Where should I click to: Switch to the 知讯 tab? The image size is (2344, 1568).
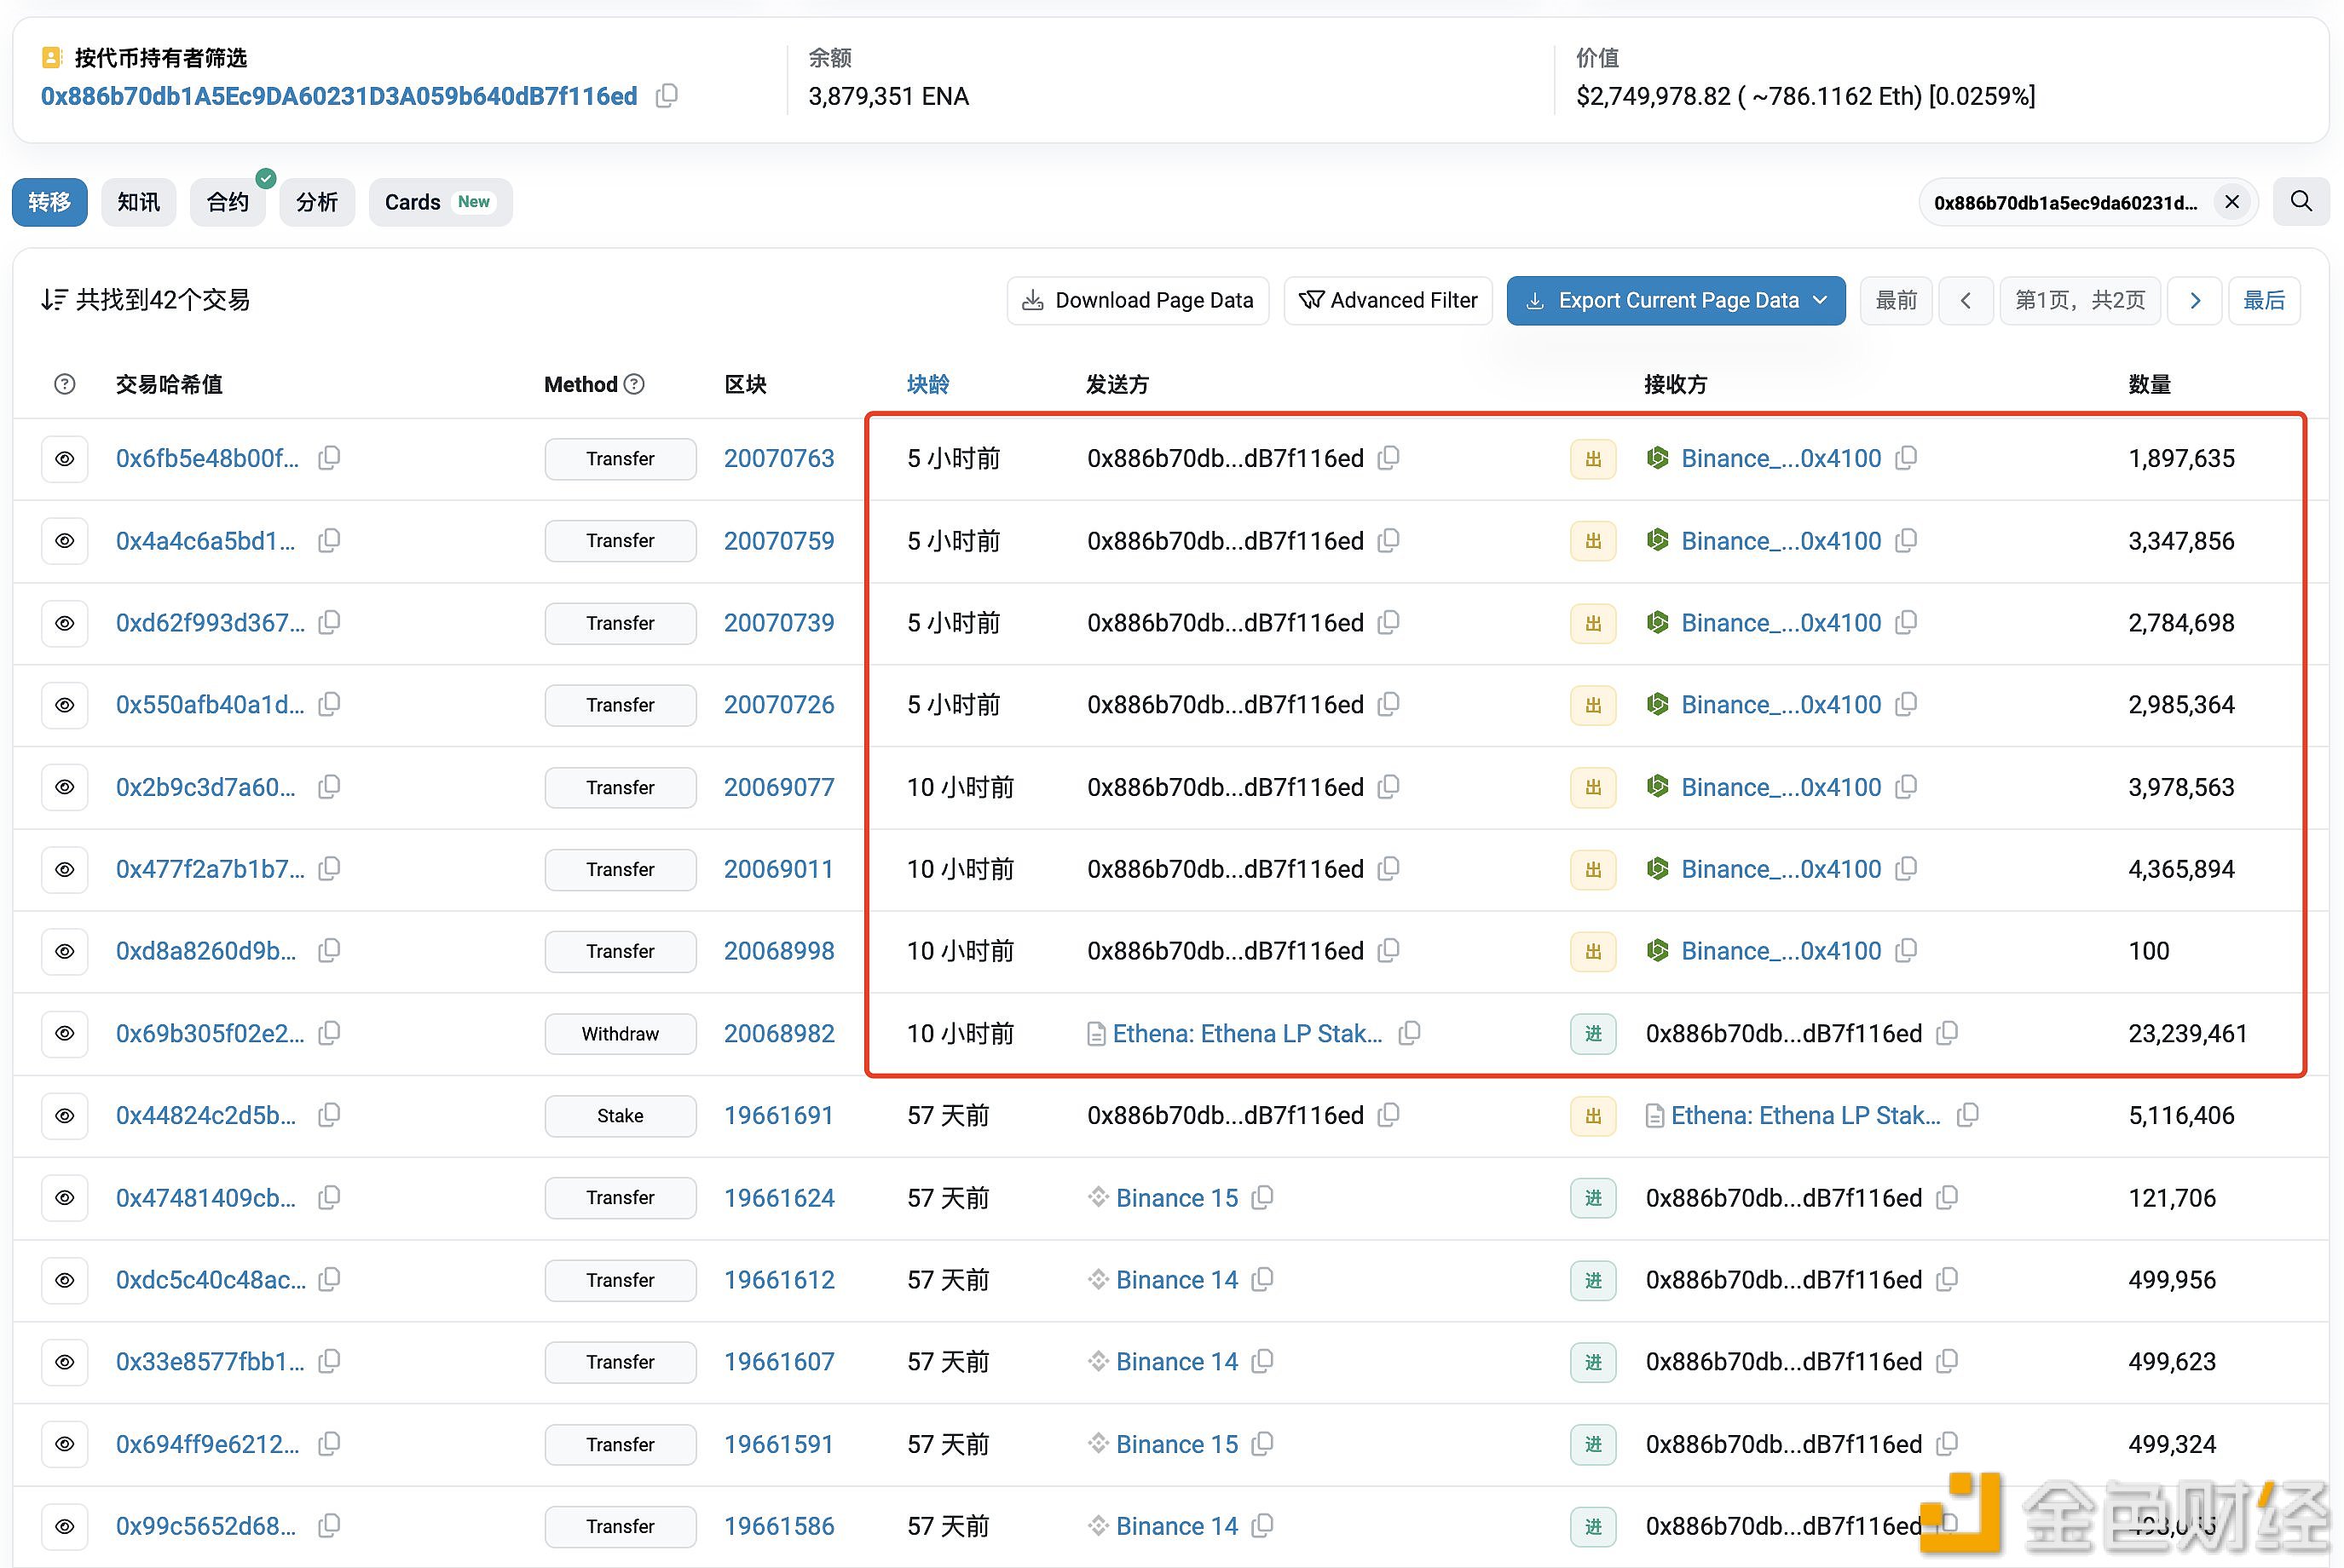tap(138, 202)
